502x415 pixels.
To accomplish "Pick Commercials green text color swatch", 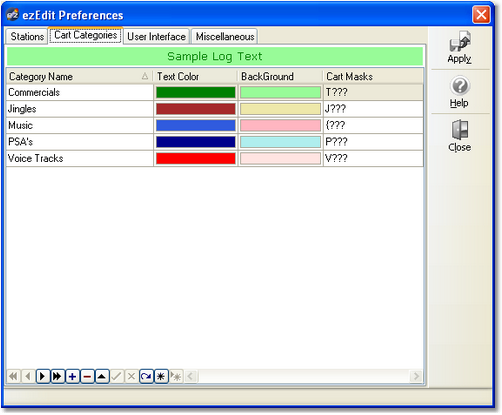I will pyautogui.click(x=196, y=92).
